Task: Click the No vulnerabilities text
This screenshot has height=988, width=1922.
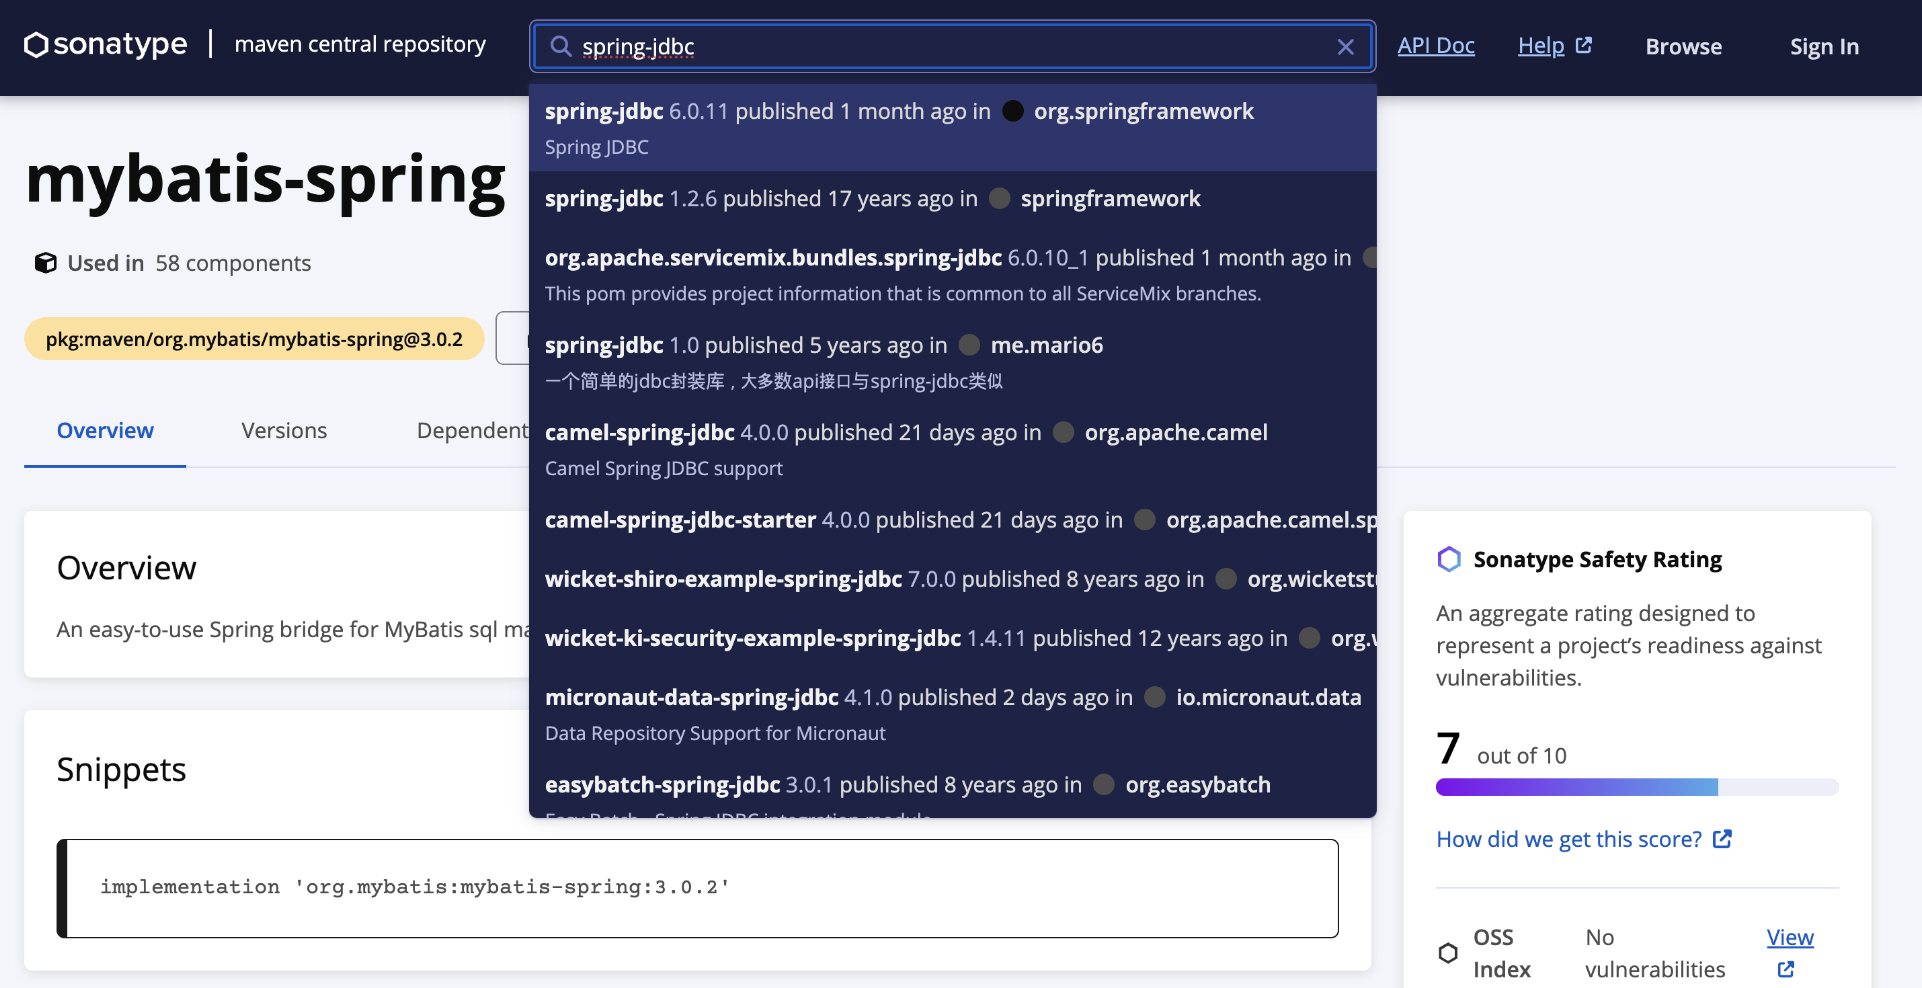Action: (1655, 953)
